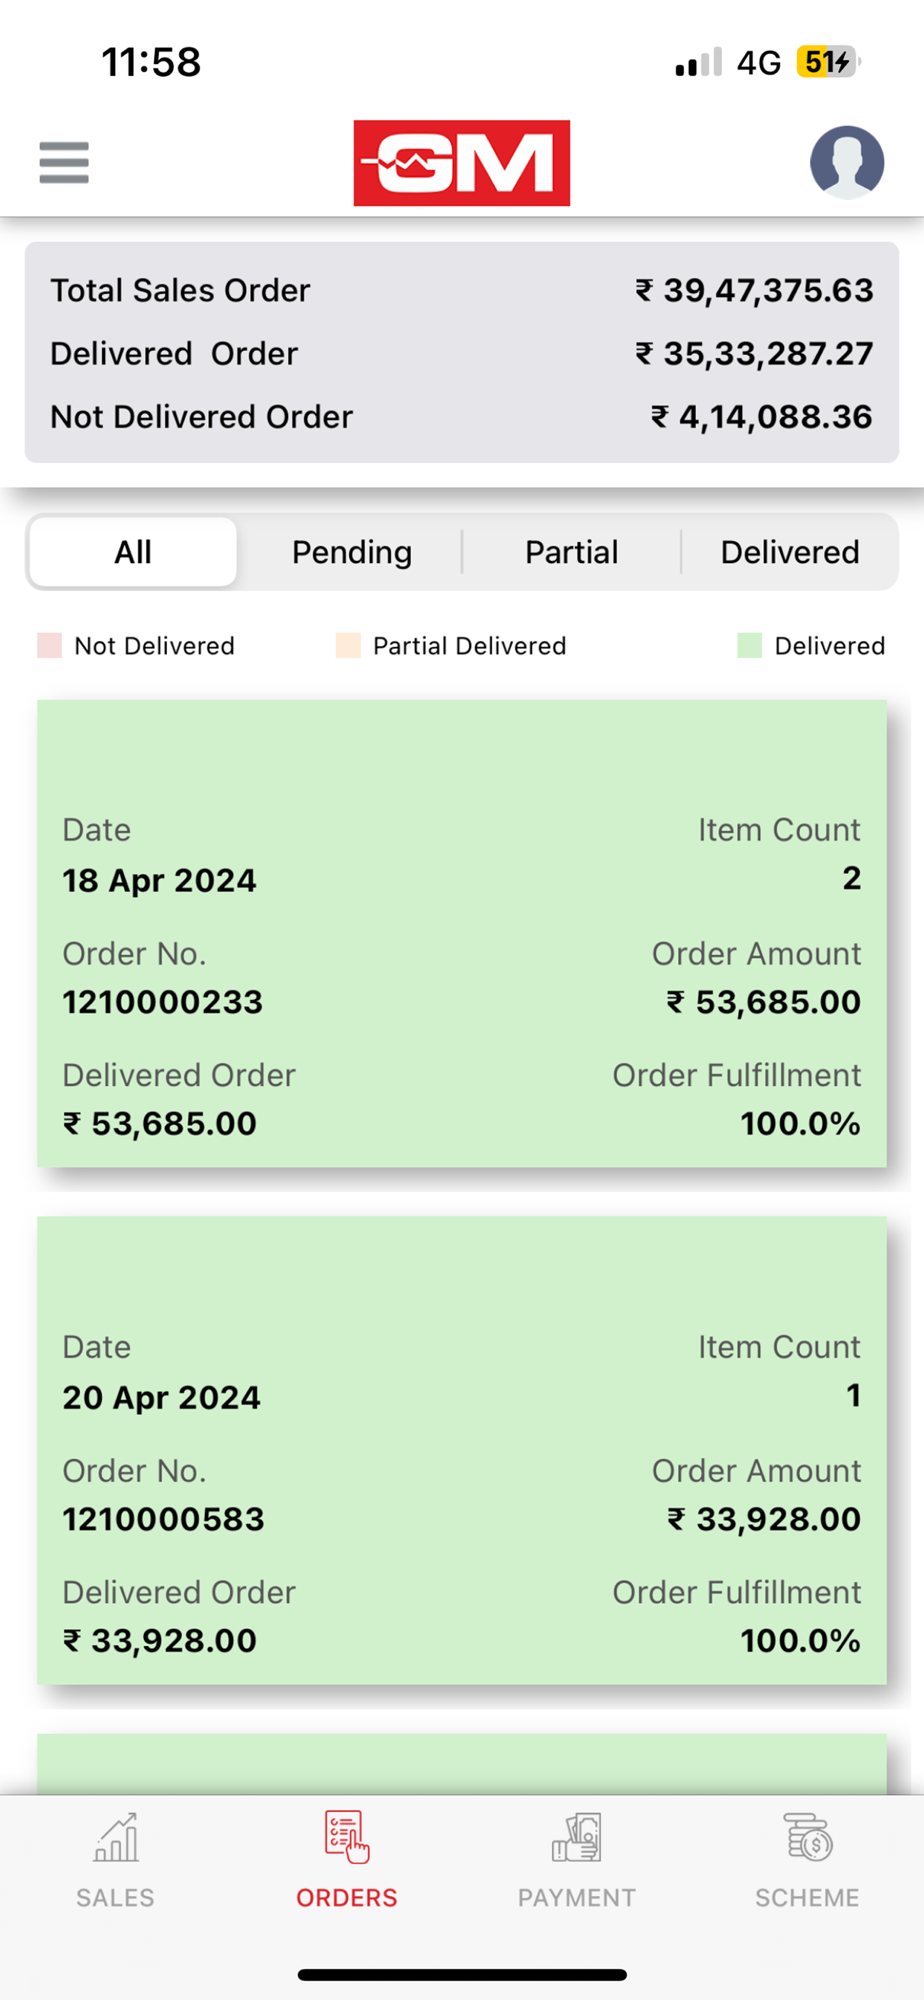This screenshot has width=924, height=2000.
Task: Tap the Total Sales Order summary row
Action: [x=461, y=290]
